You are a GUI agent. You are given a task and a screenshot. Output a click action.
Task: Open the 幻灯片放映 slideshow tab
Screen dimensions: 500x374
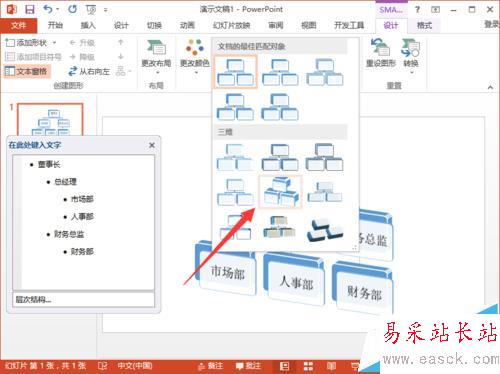pyautogui.click(x=232, y=25)
